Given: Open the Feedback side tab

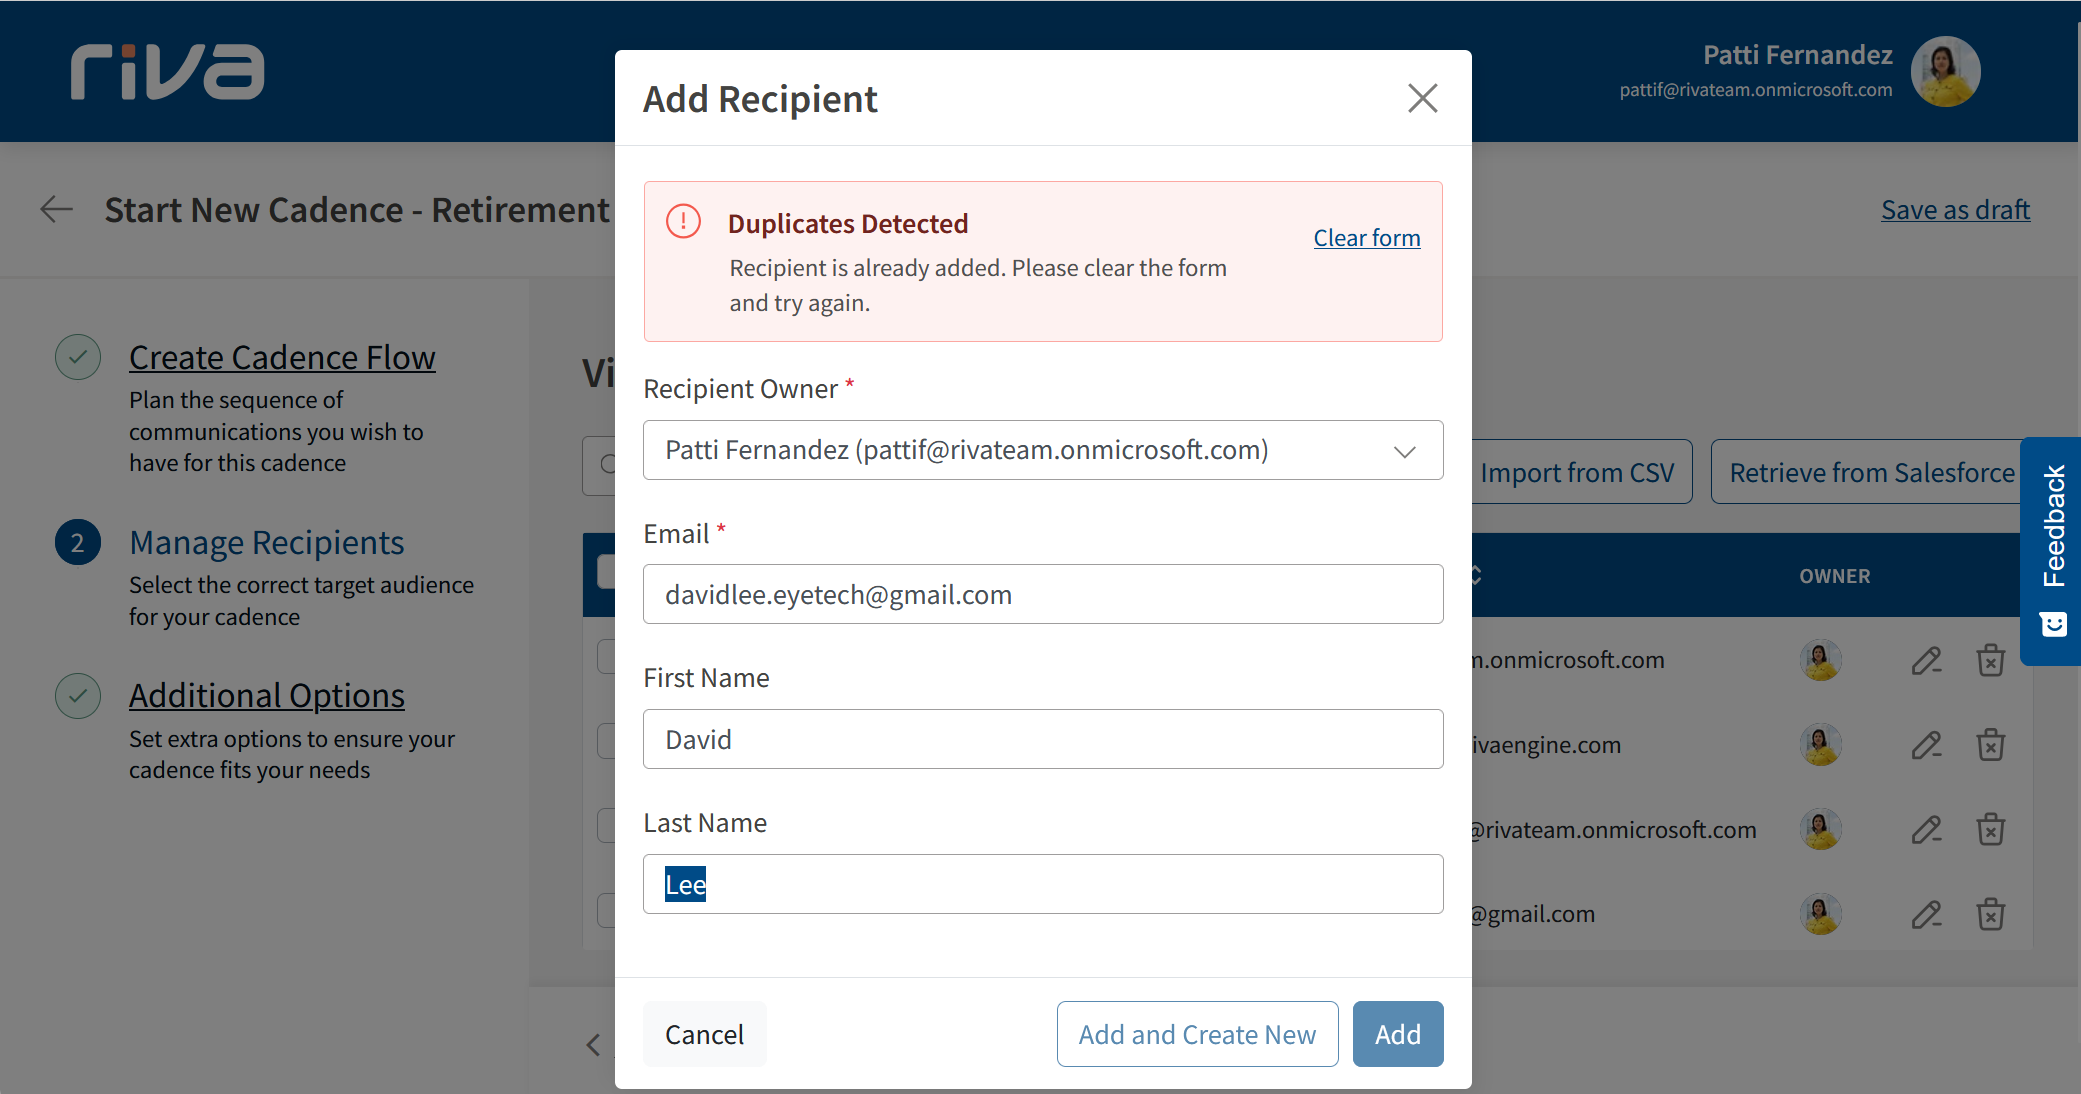Looking at the screenshot, I should coord(2052,550).
